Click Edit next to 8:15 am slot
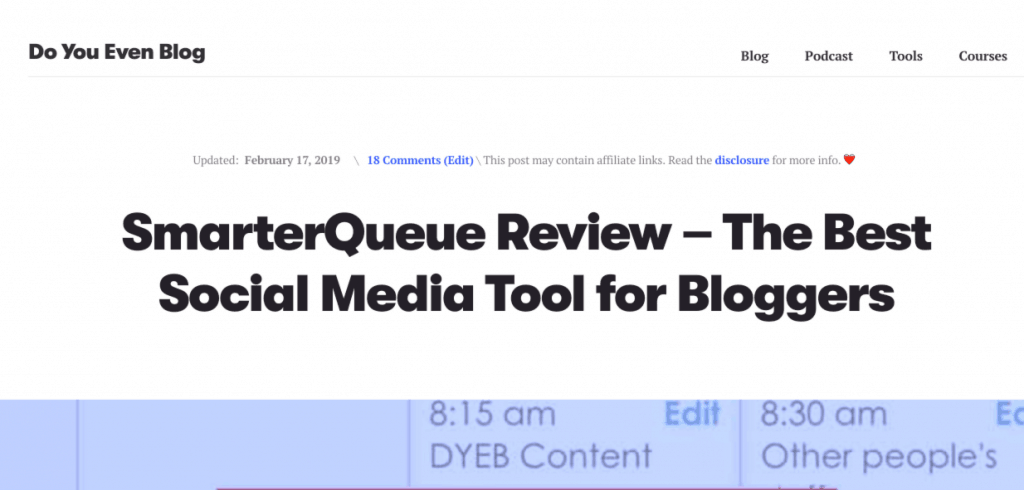The image size is (1024, 490). point(693,414)
